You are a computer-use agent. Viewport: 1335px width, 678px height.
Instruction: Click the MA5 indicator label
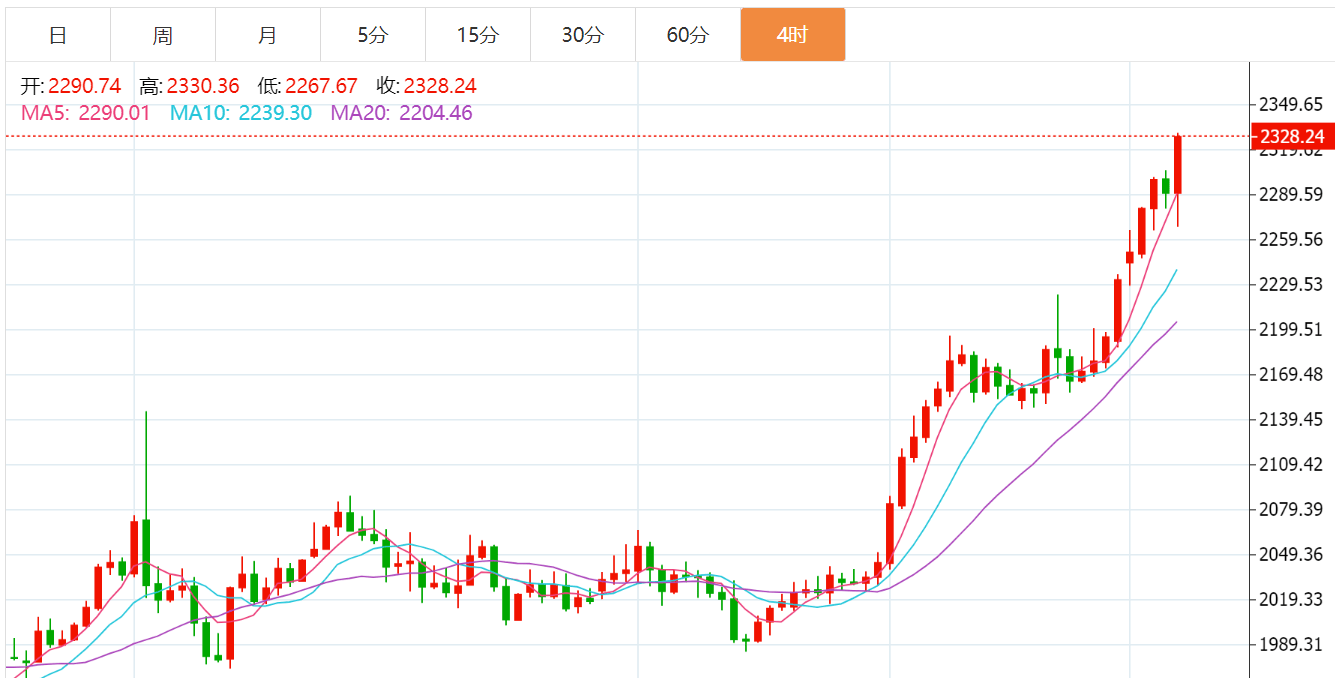point(85,113)
